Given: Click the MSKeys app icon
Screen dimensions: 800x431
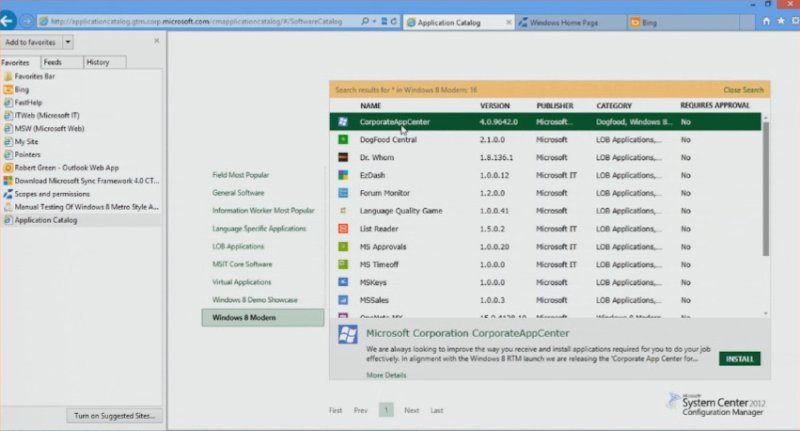Looking at the screenshot, I should pyautogui.click(x=343, y=282).
